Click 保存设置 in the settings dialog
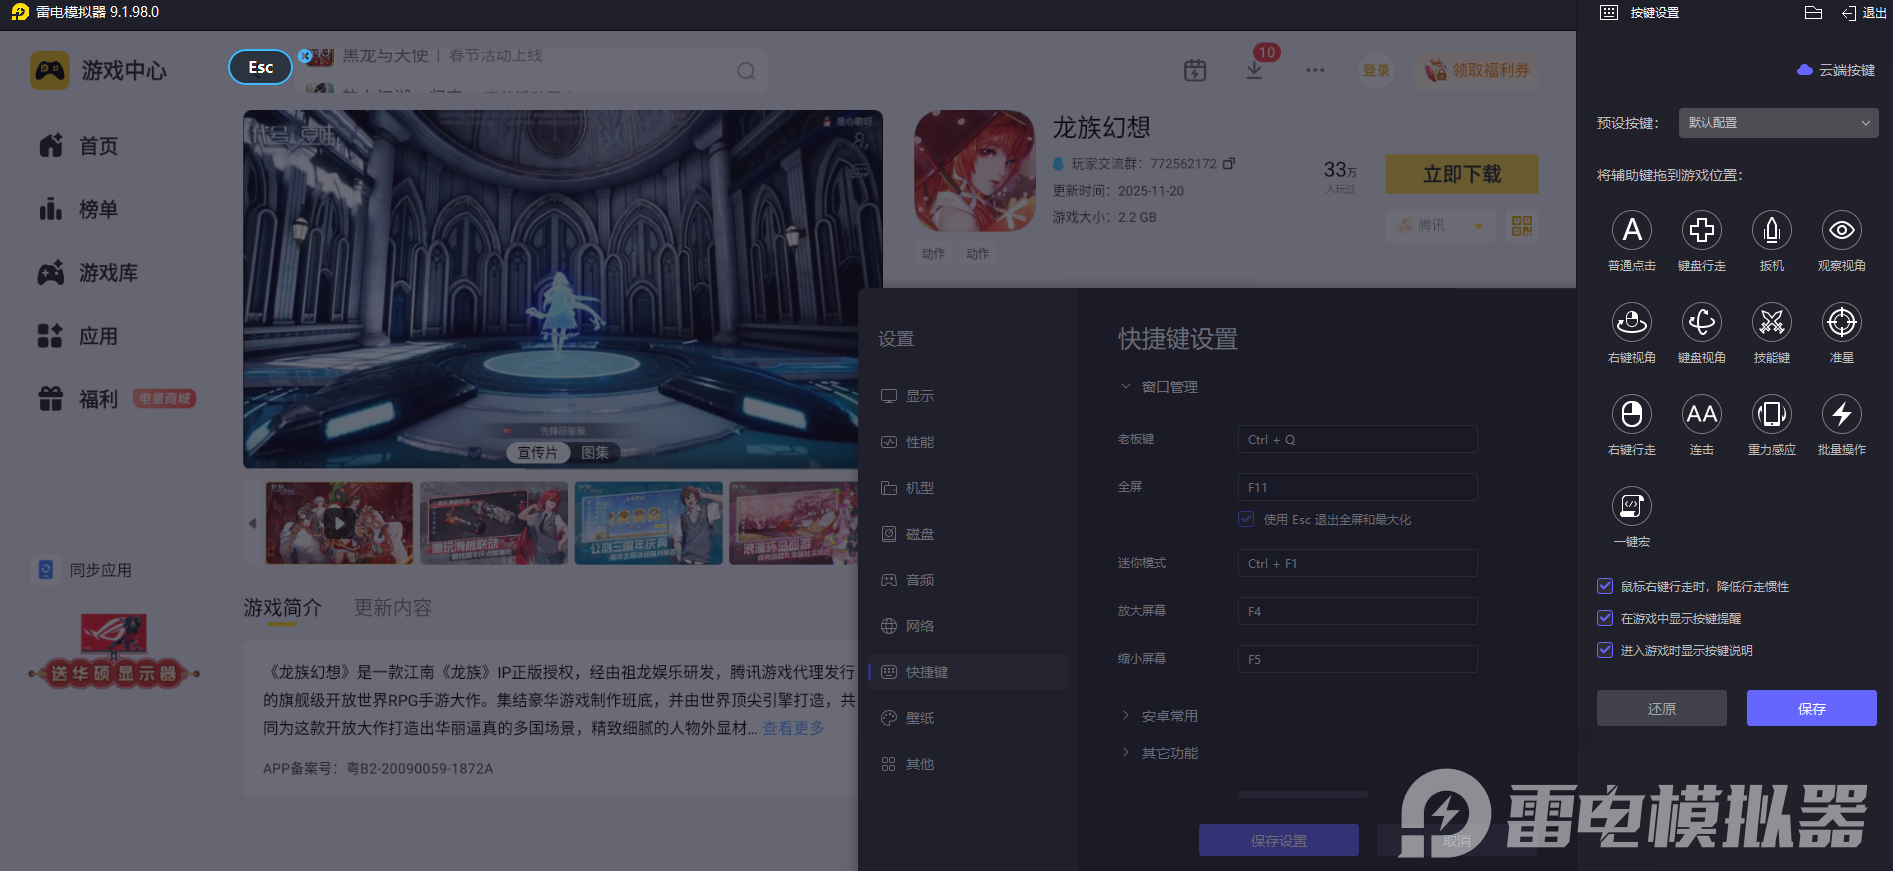This screenshot has width=1893, height=871. click(1279, 841)
